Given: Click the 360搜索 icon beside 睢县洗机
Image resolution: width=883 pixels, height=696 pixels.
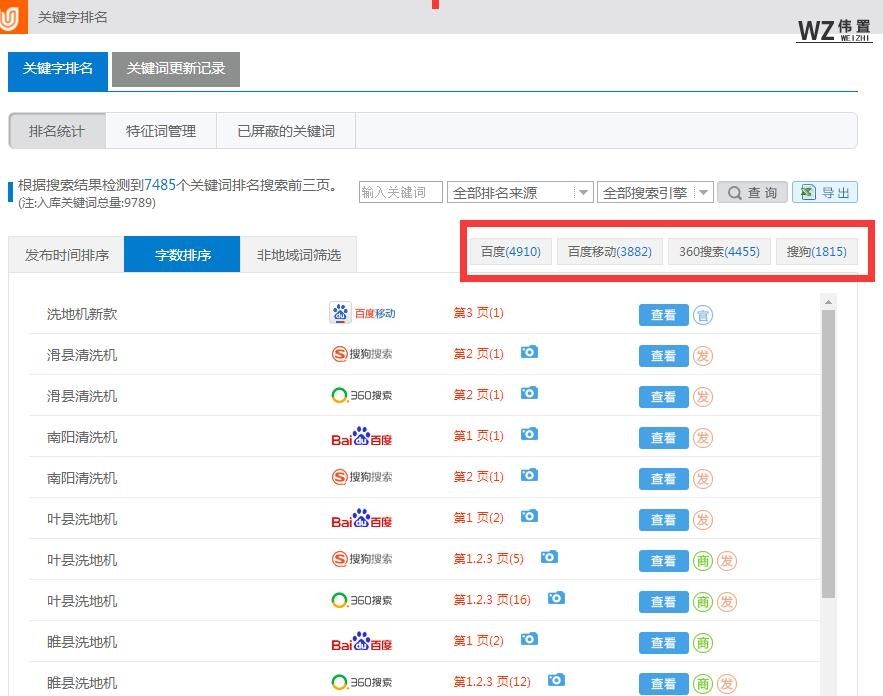Looking at the screenshot, I should [360, 683].
